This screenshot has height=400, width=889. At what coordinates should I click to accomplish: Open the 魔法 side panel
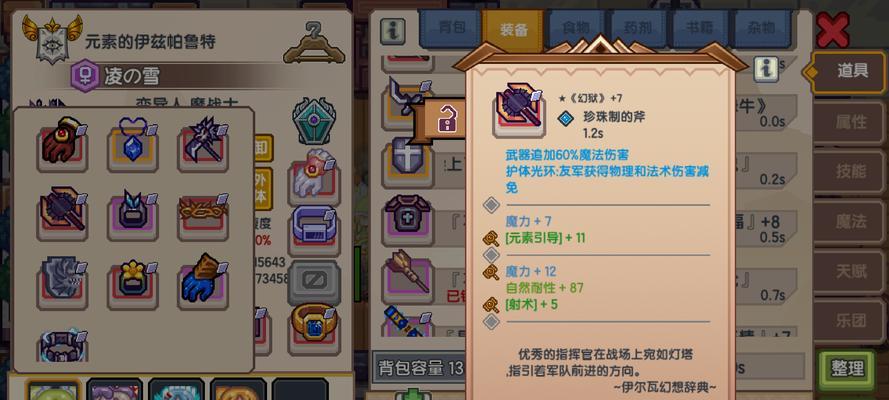[849, 222]
